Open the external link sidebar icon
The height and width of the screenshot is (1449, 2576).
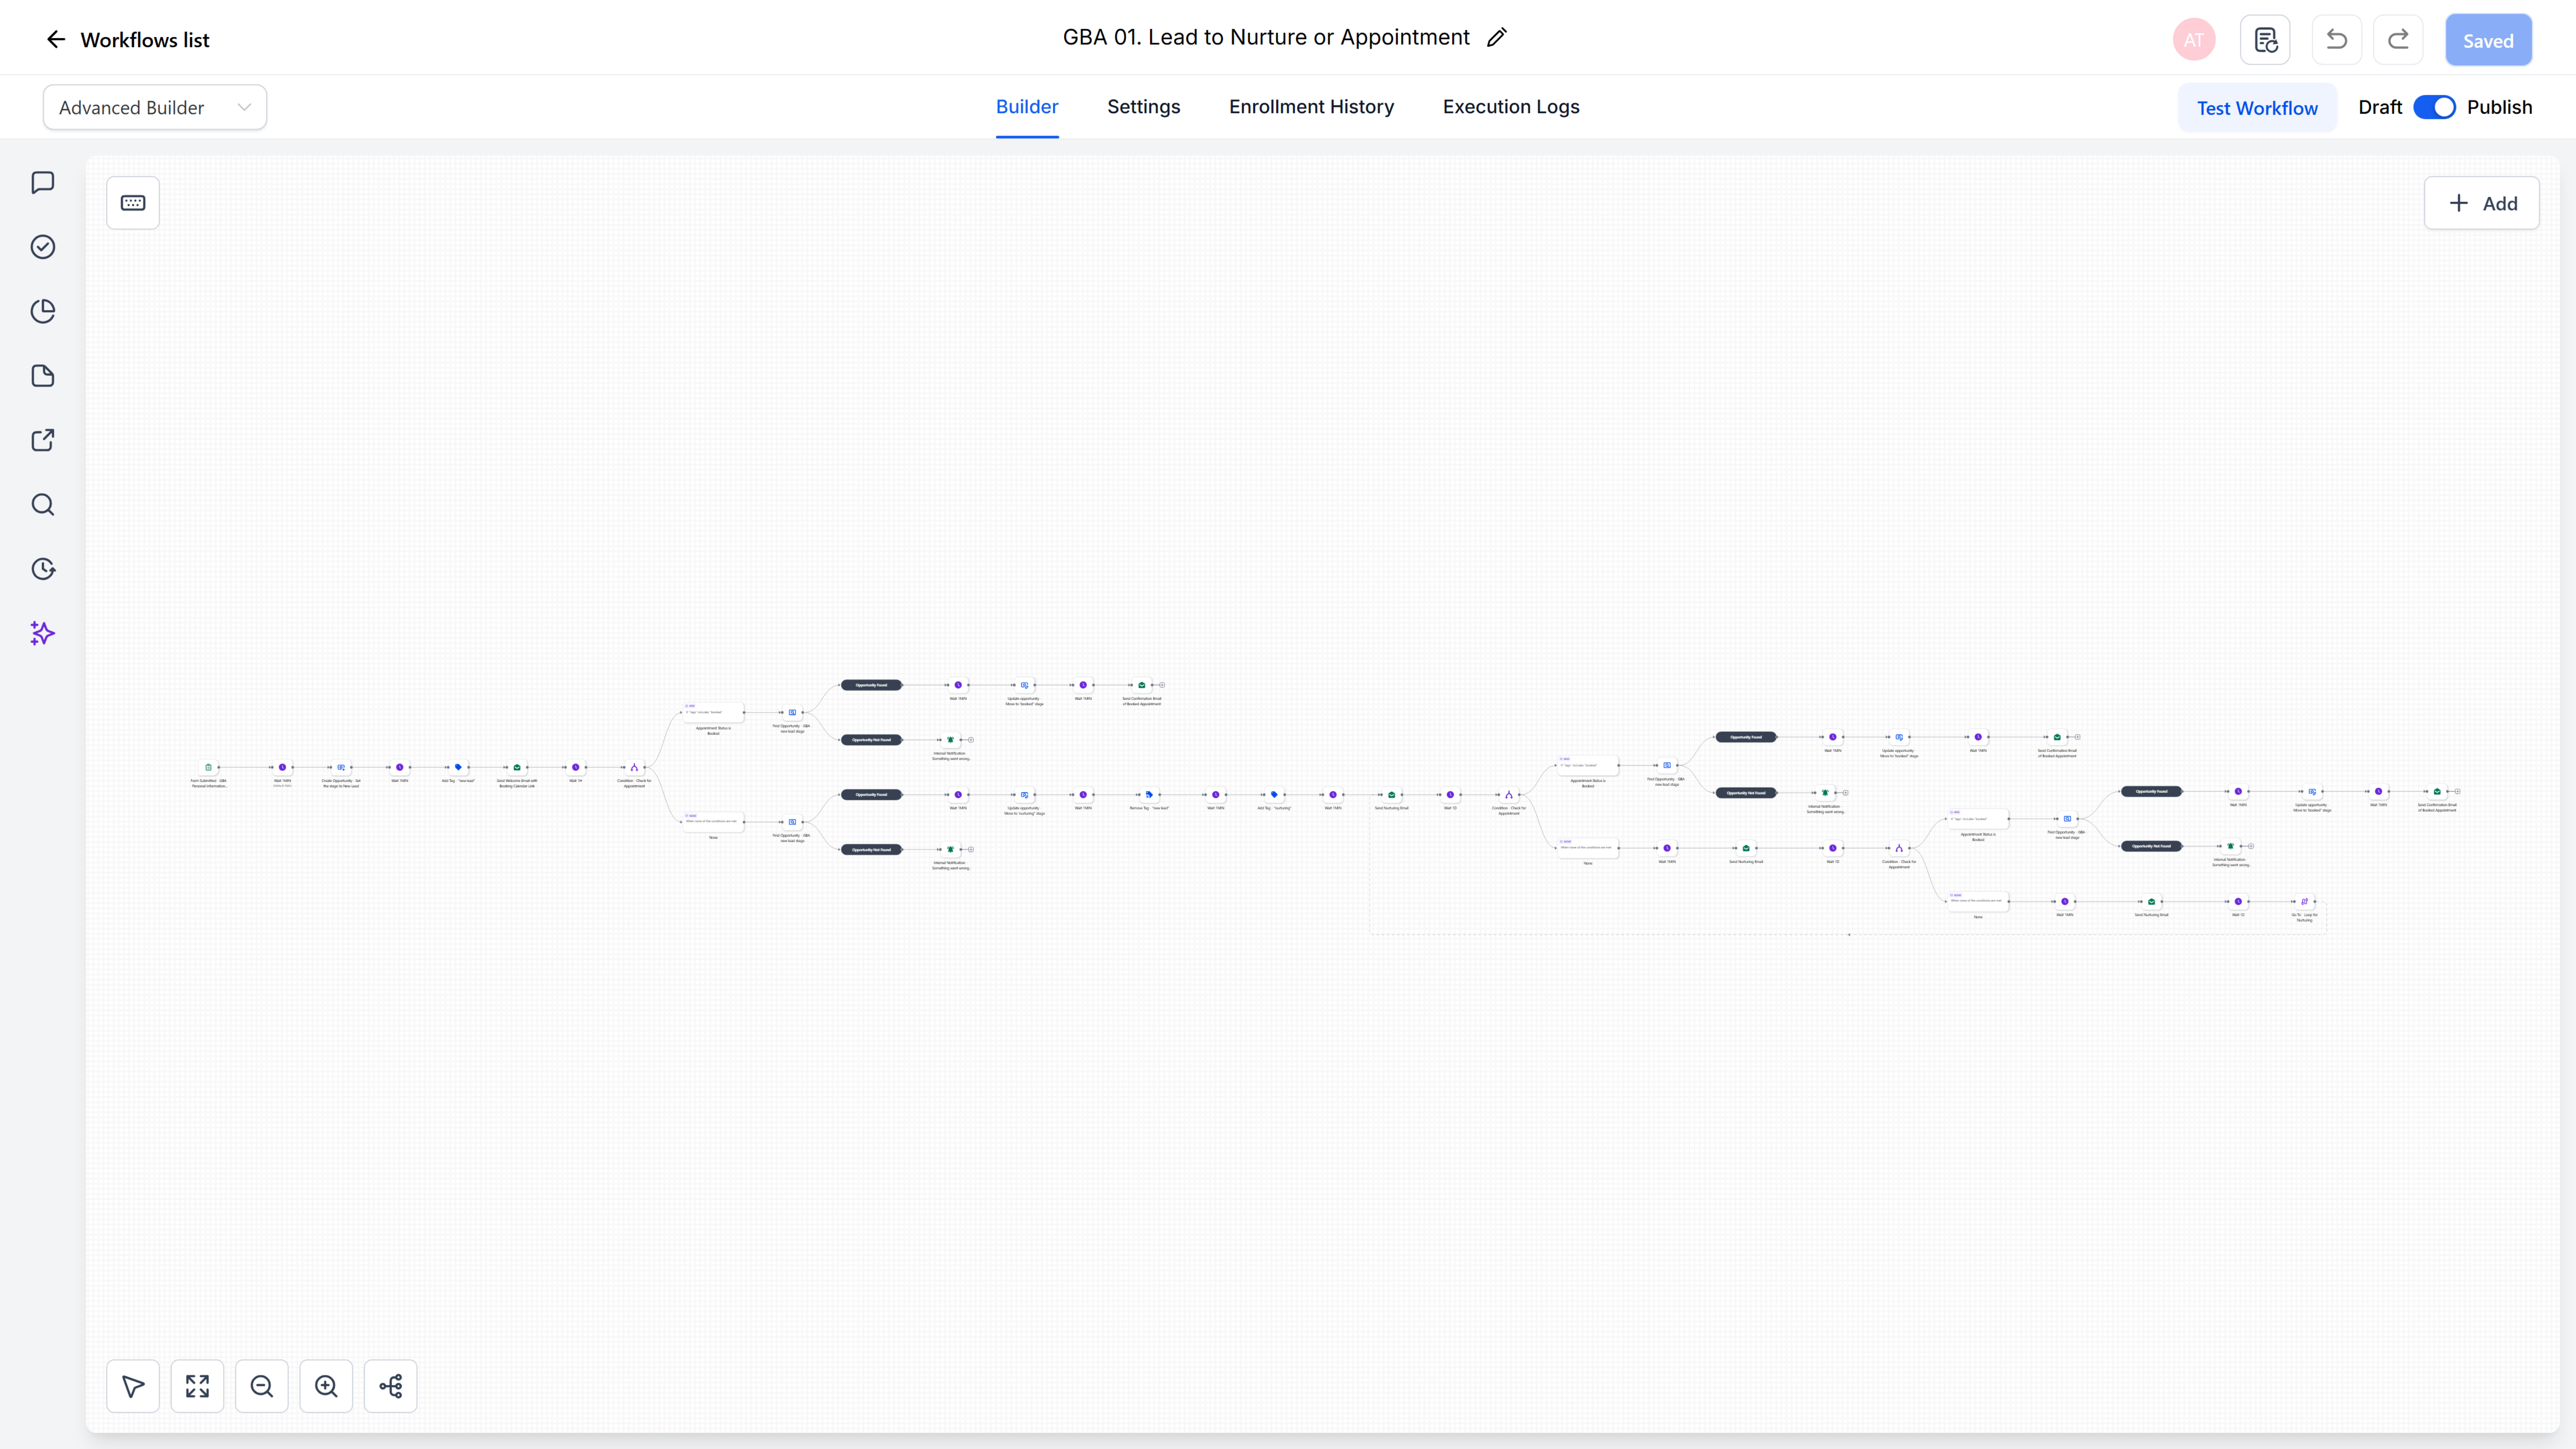(x=43, y=440)
